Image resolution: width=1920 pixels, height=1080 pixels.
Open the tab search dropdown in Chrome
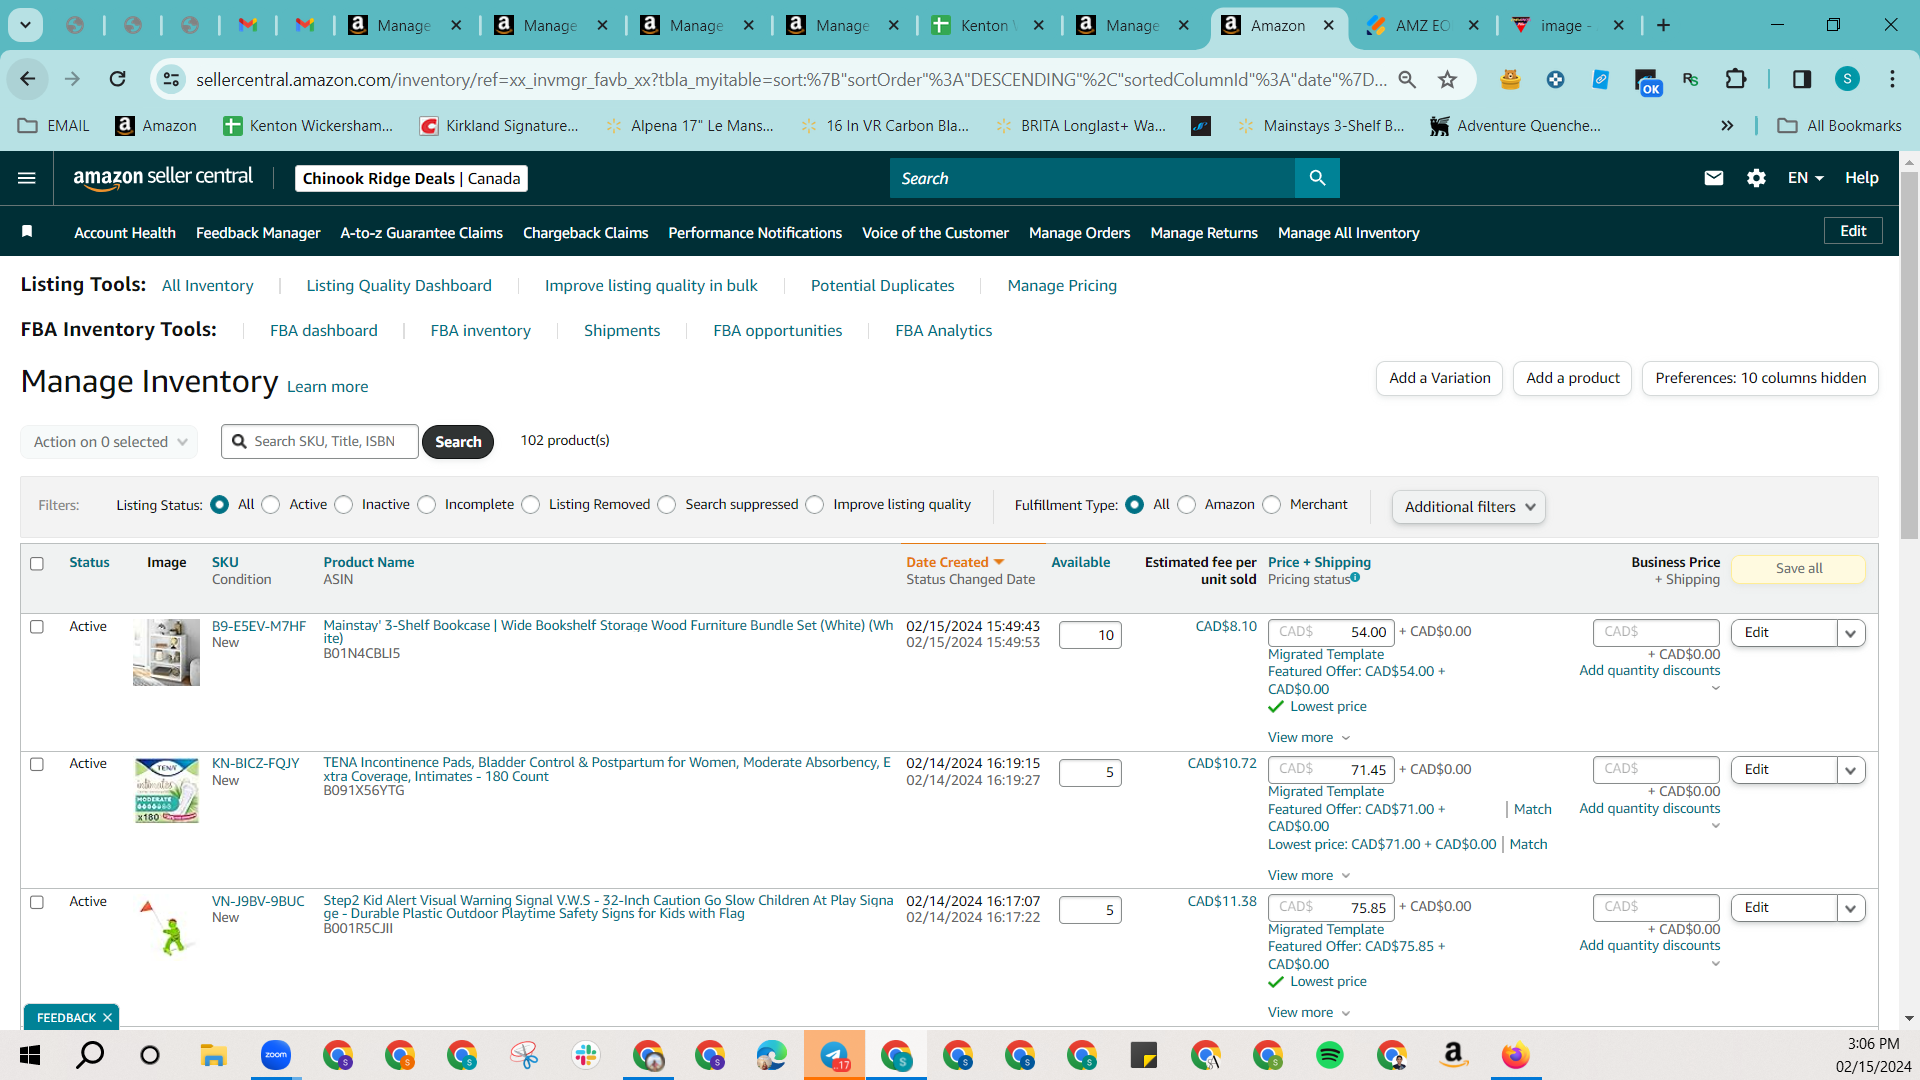25,25
